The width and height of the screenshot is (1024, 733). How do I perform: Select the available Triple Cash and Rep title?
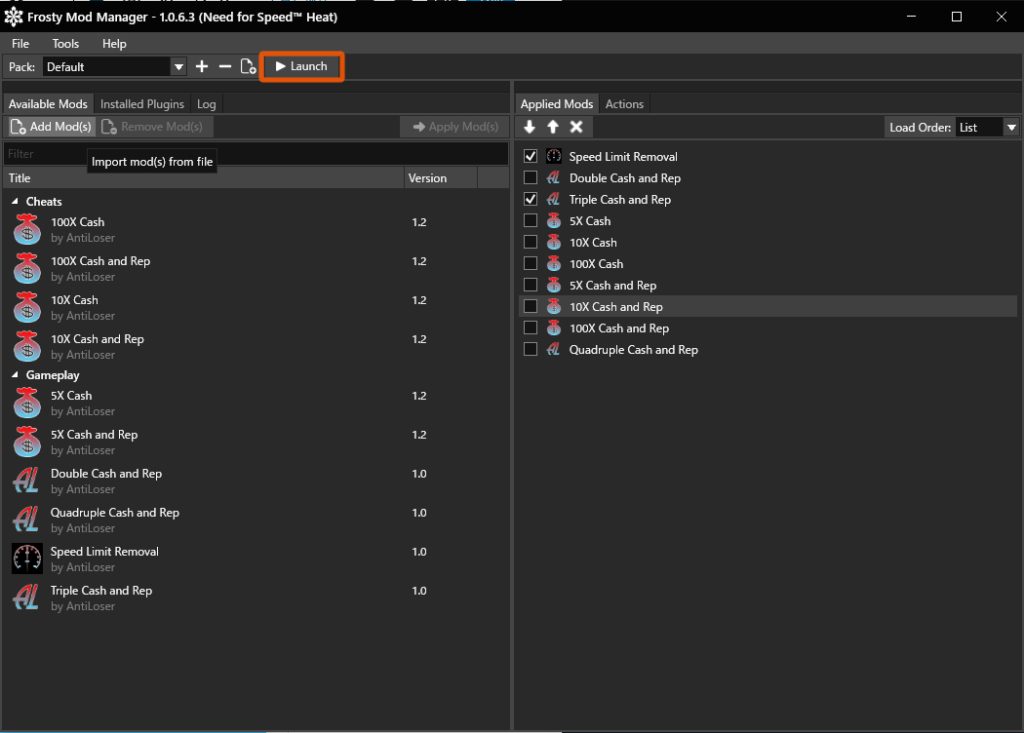(x=101, y=591)
